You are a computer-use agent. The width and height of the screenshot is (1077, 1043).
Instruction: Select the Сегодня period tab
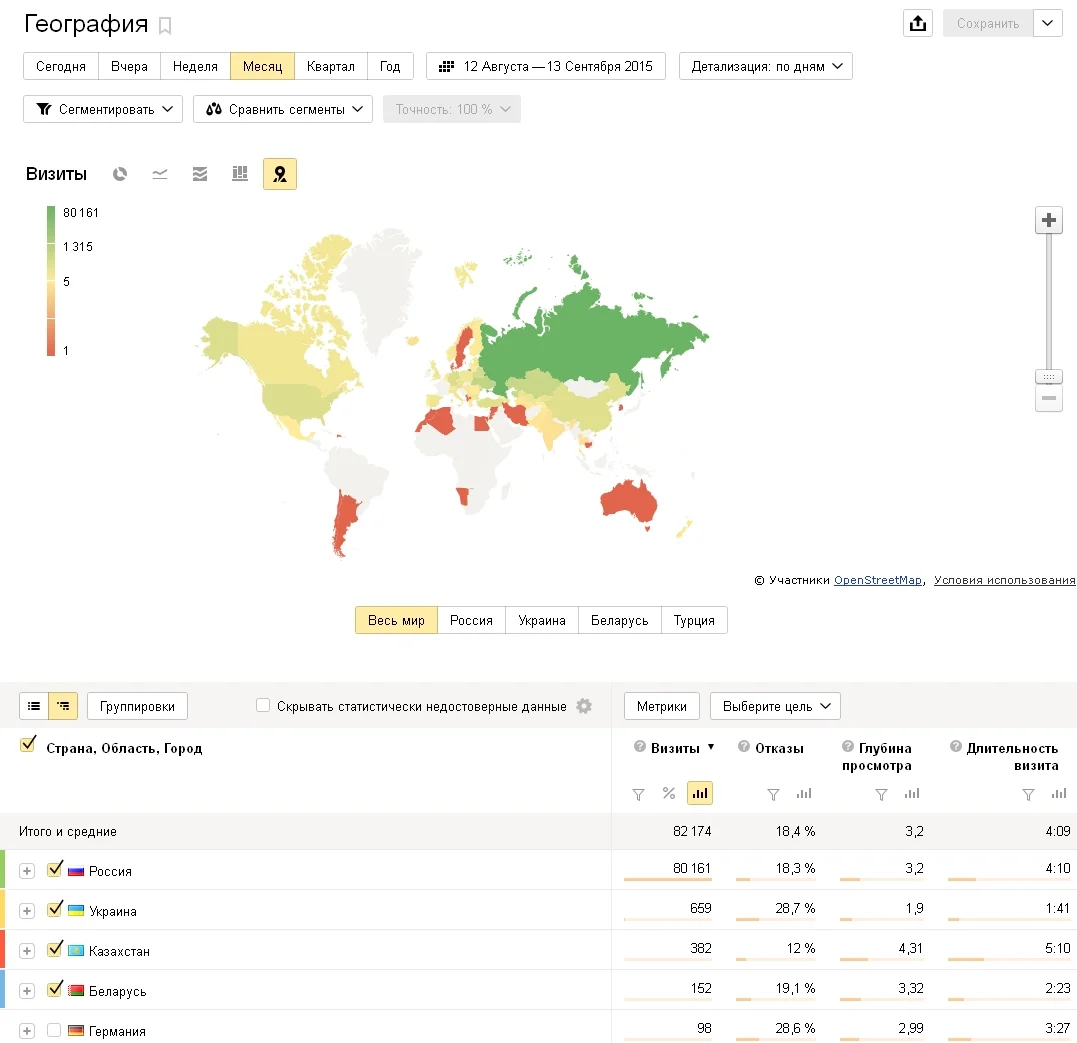coord(60,67)
